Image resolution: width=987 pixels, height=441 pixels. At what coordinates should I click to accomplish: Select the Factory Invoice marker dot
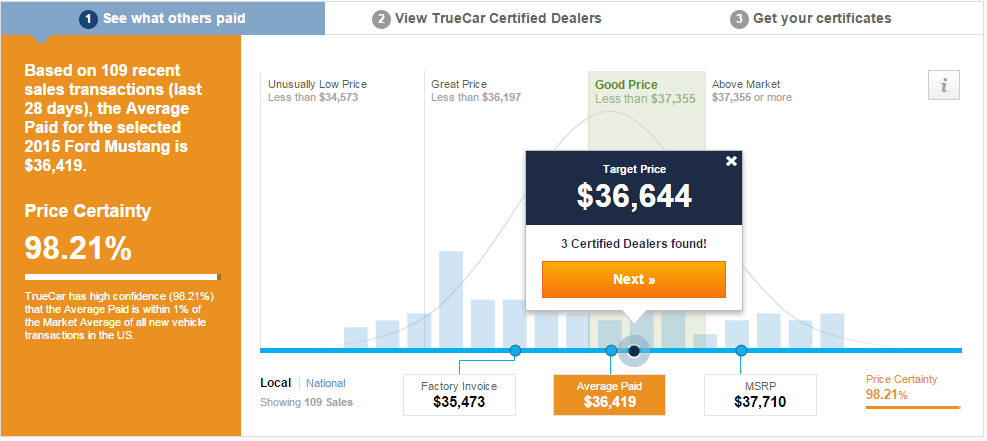click(515, 350)
